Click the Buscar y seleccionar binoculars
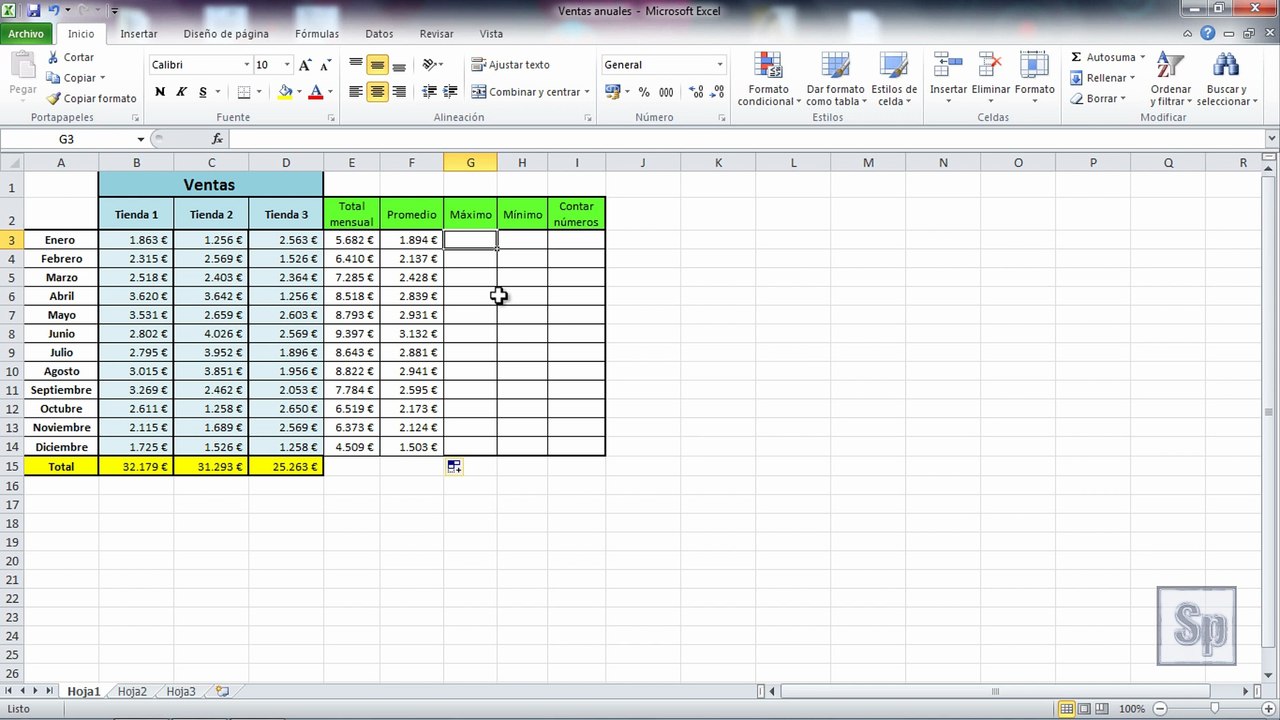Viewport: 1280px width, 720px height. [x=1226, y=66]
